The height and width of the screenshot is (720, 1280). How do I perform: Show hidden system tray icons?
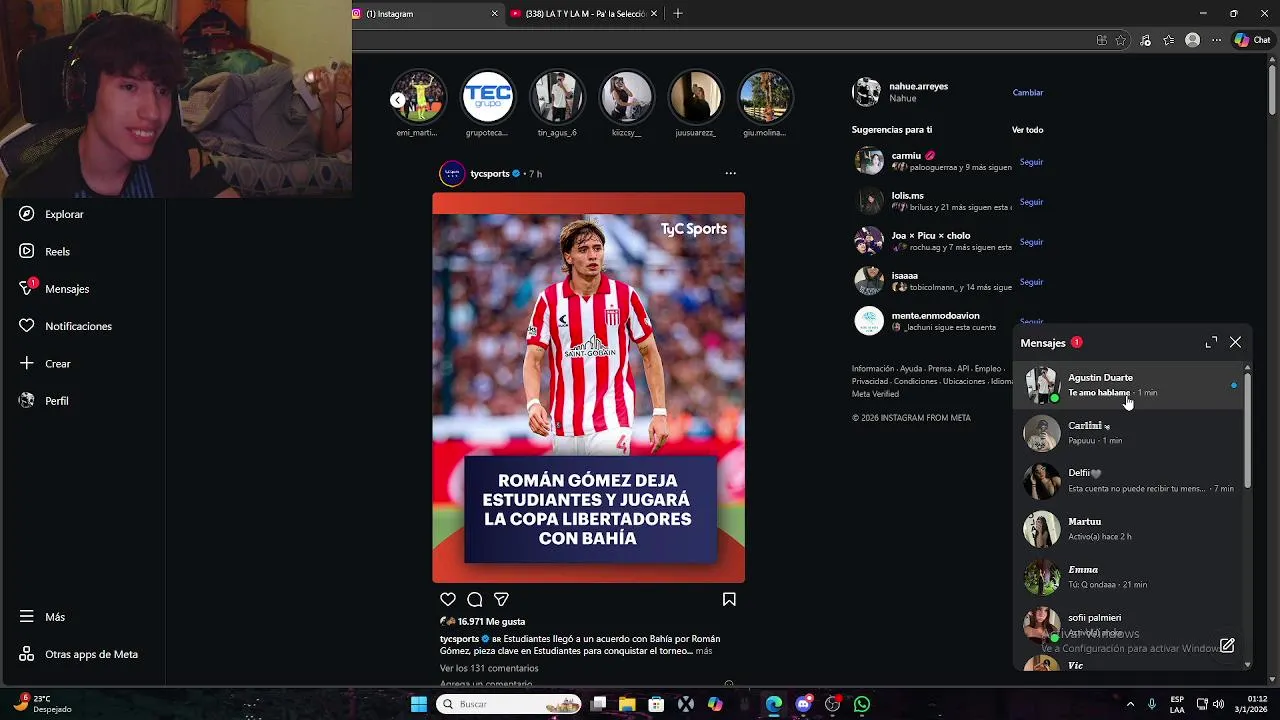(1131, 704)
